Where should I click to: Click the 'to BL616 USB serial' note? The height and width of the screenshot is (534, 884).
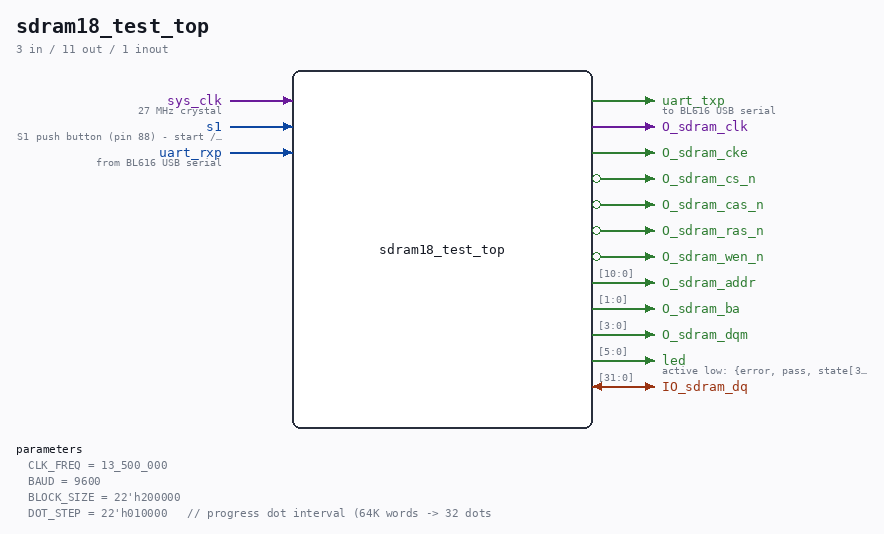719,111
